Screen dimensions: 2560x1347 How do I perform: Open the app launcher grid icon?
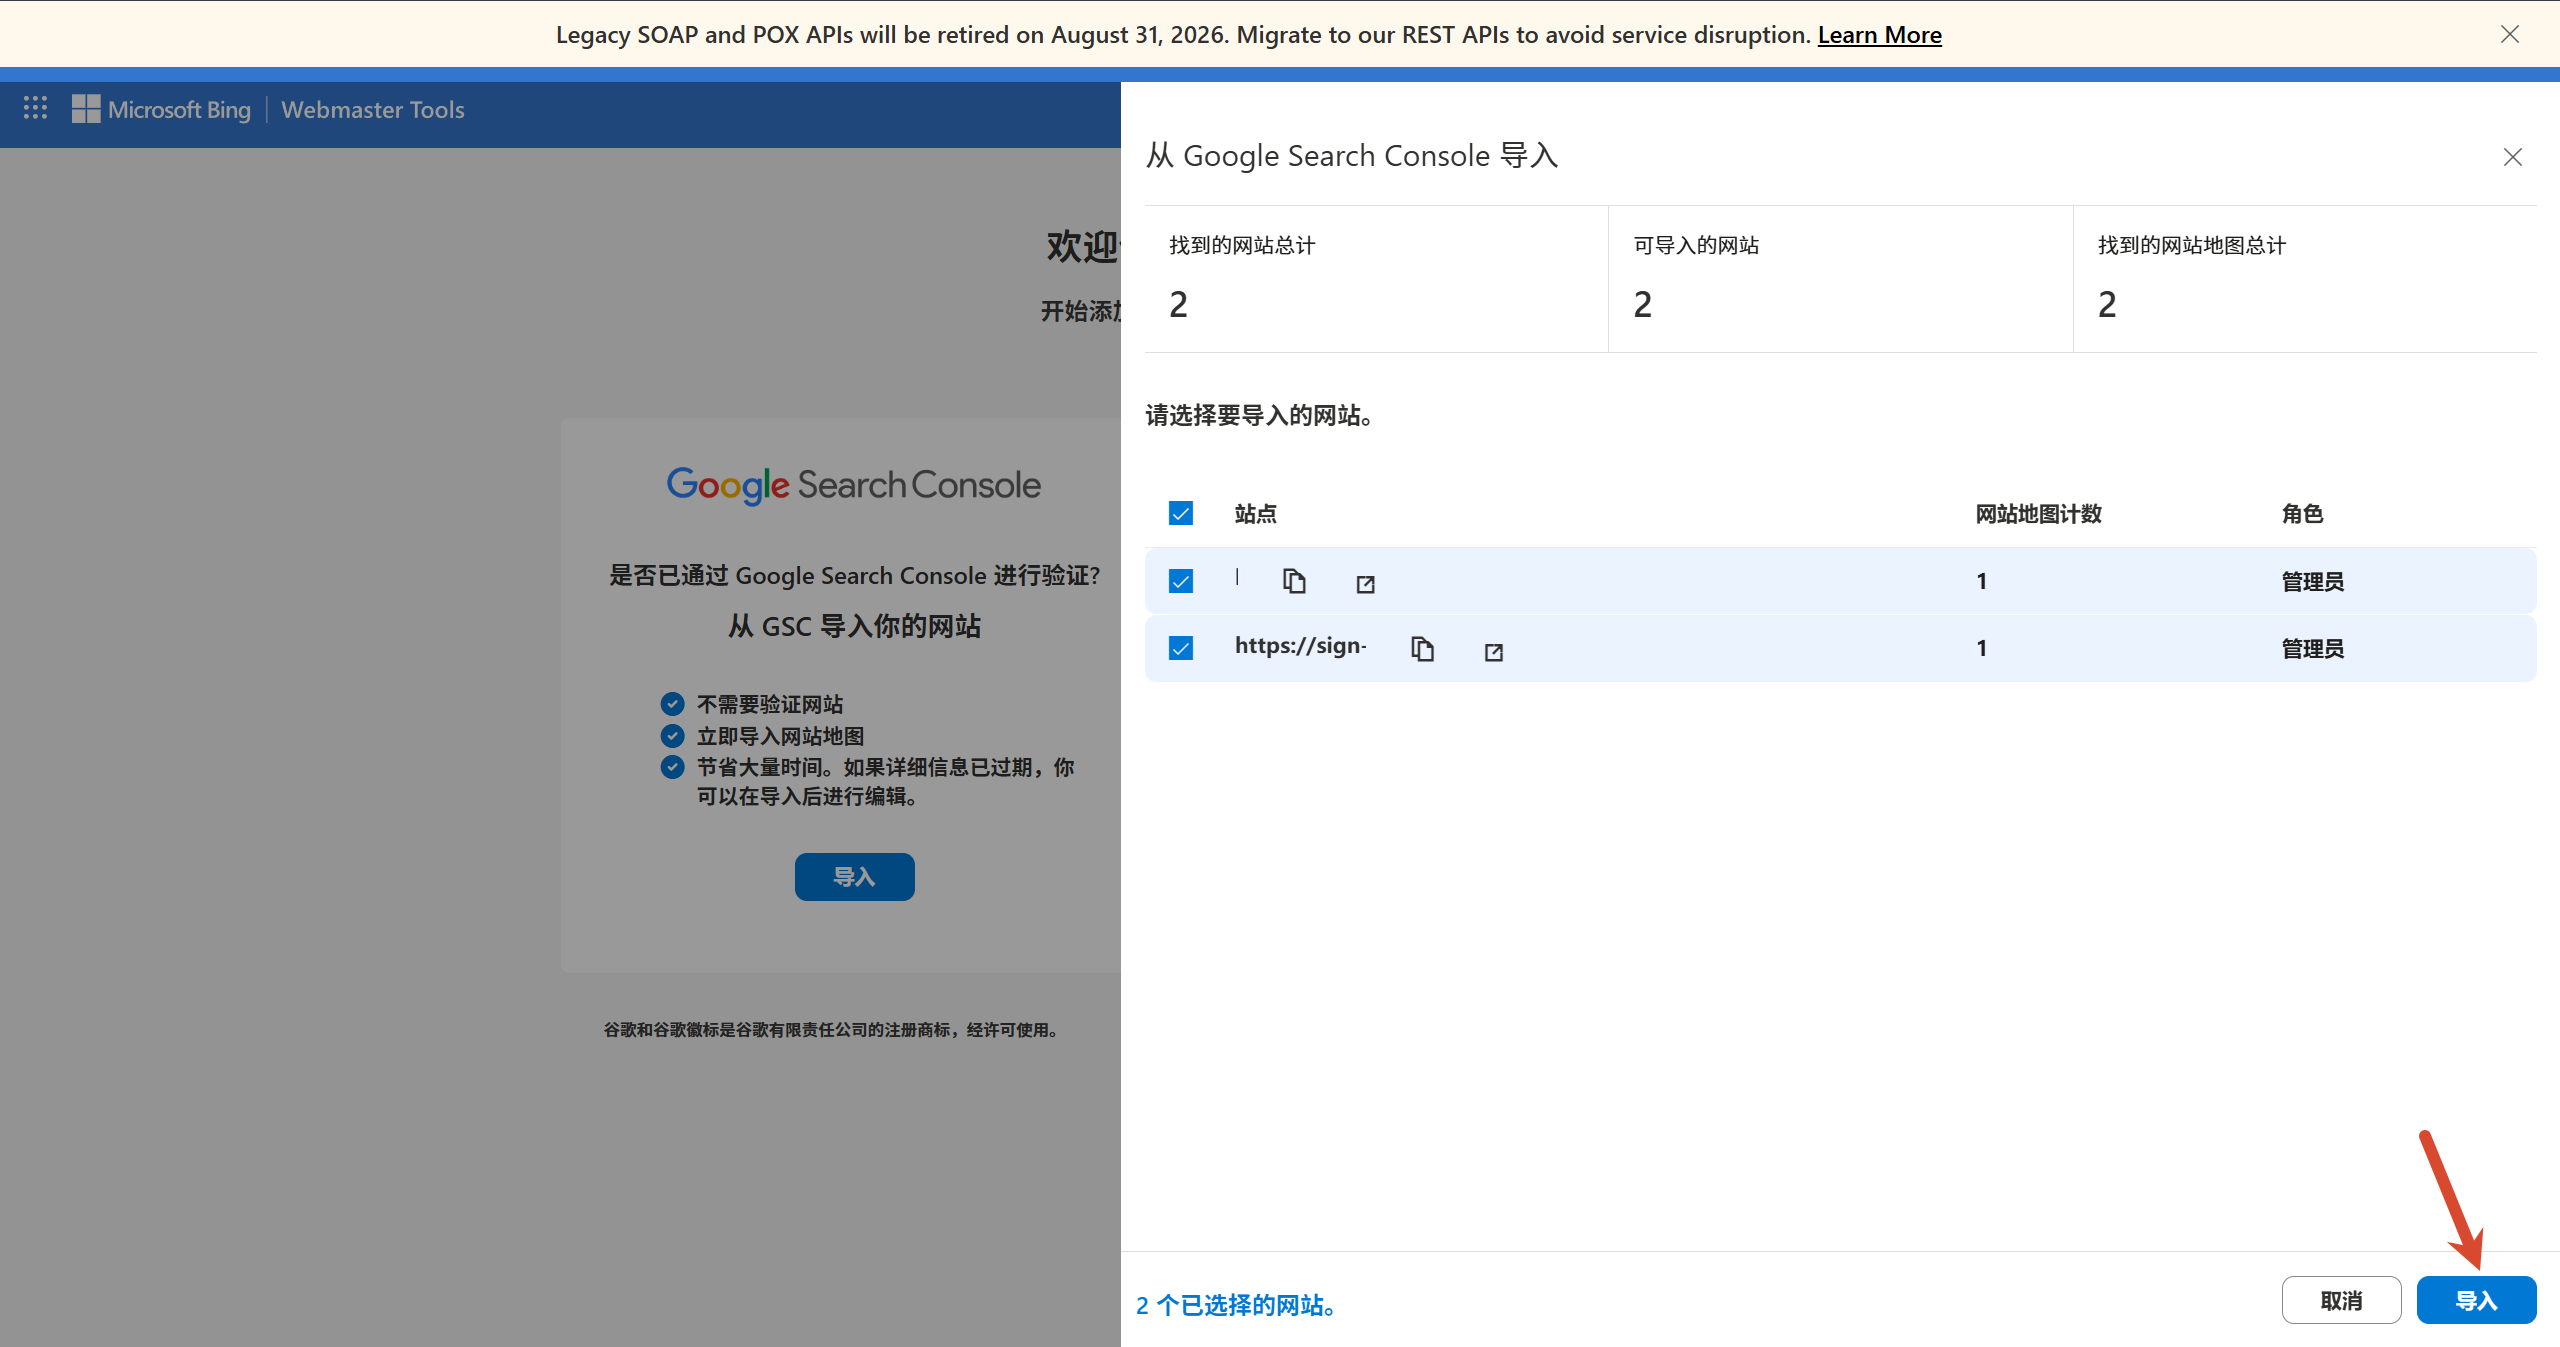[36, 108]
